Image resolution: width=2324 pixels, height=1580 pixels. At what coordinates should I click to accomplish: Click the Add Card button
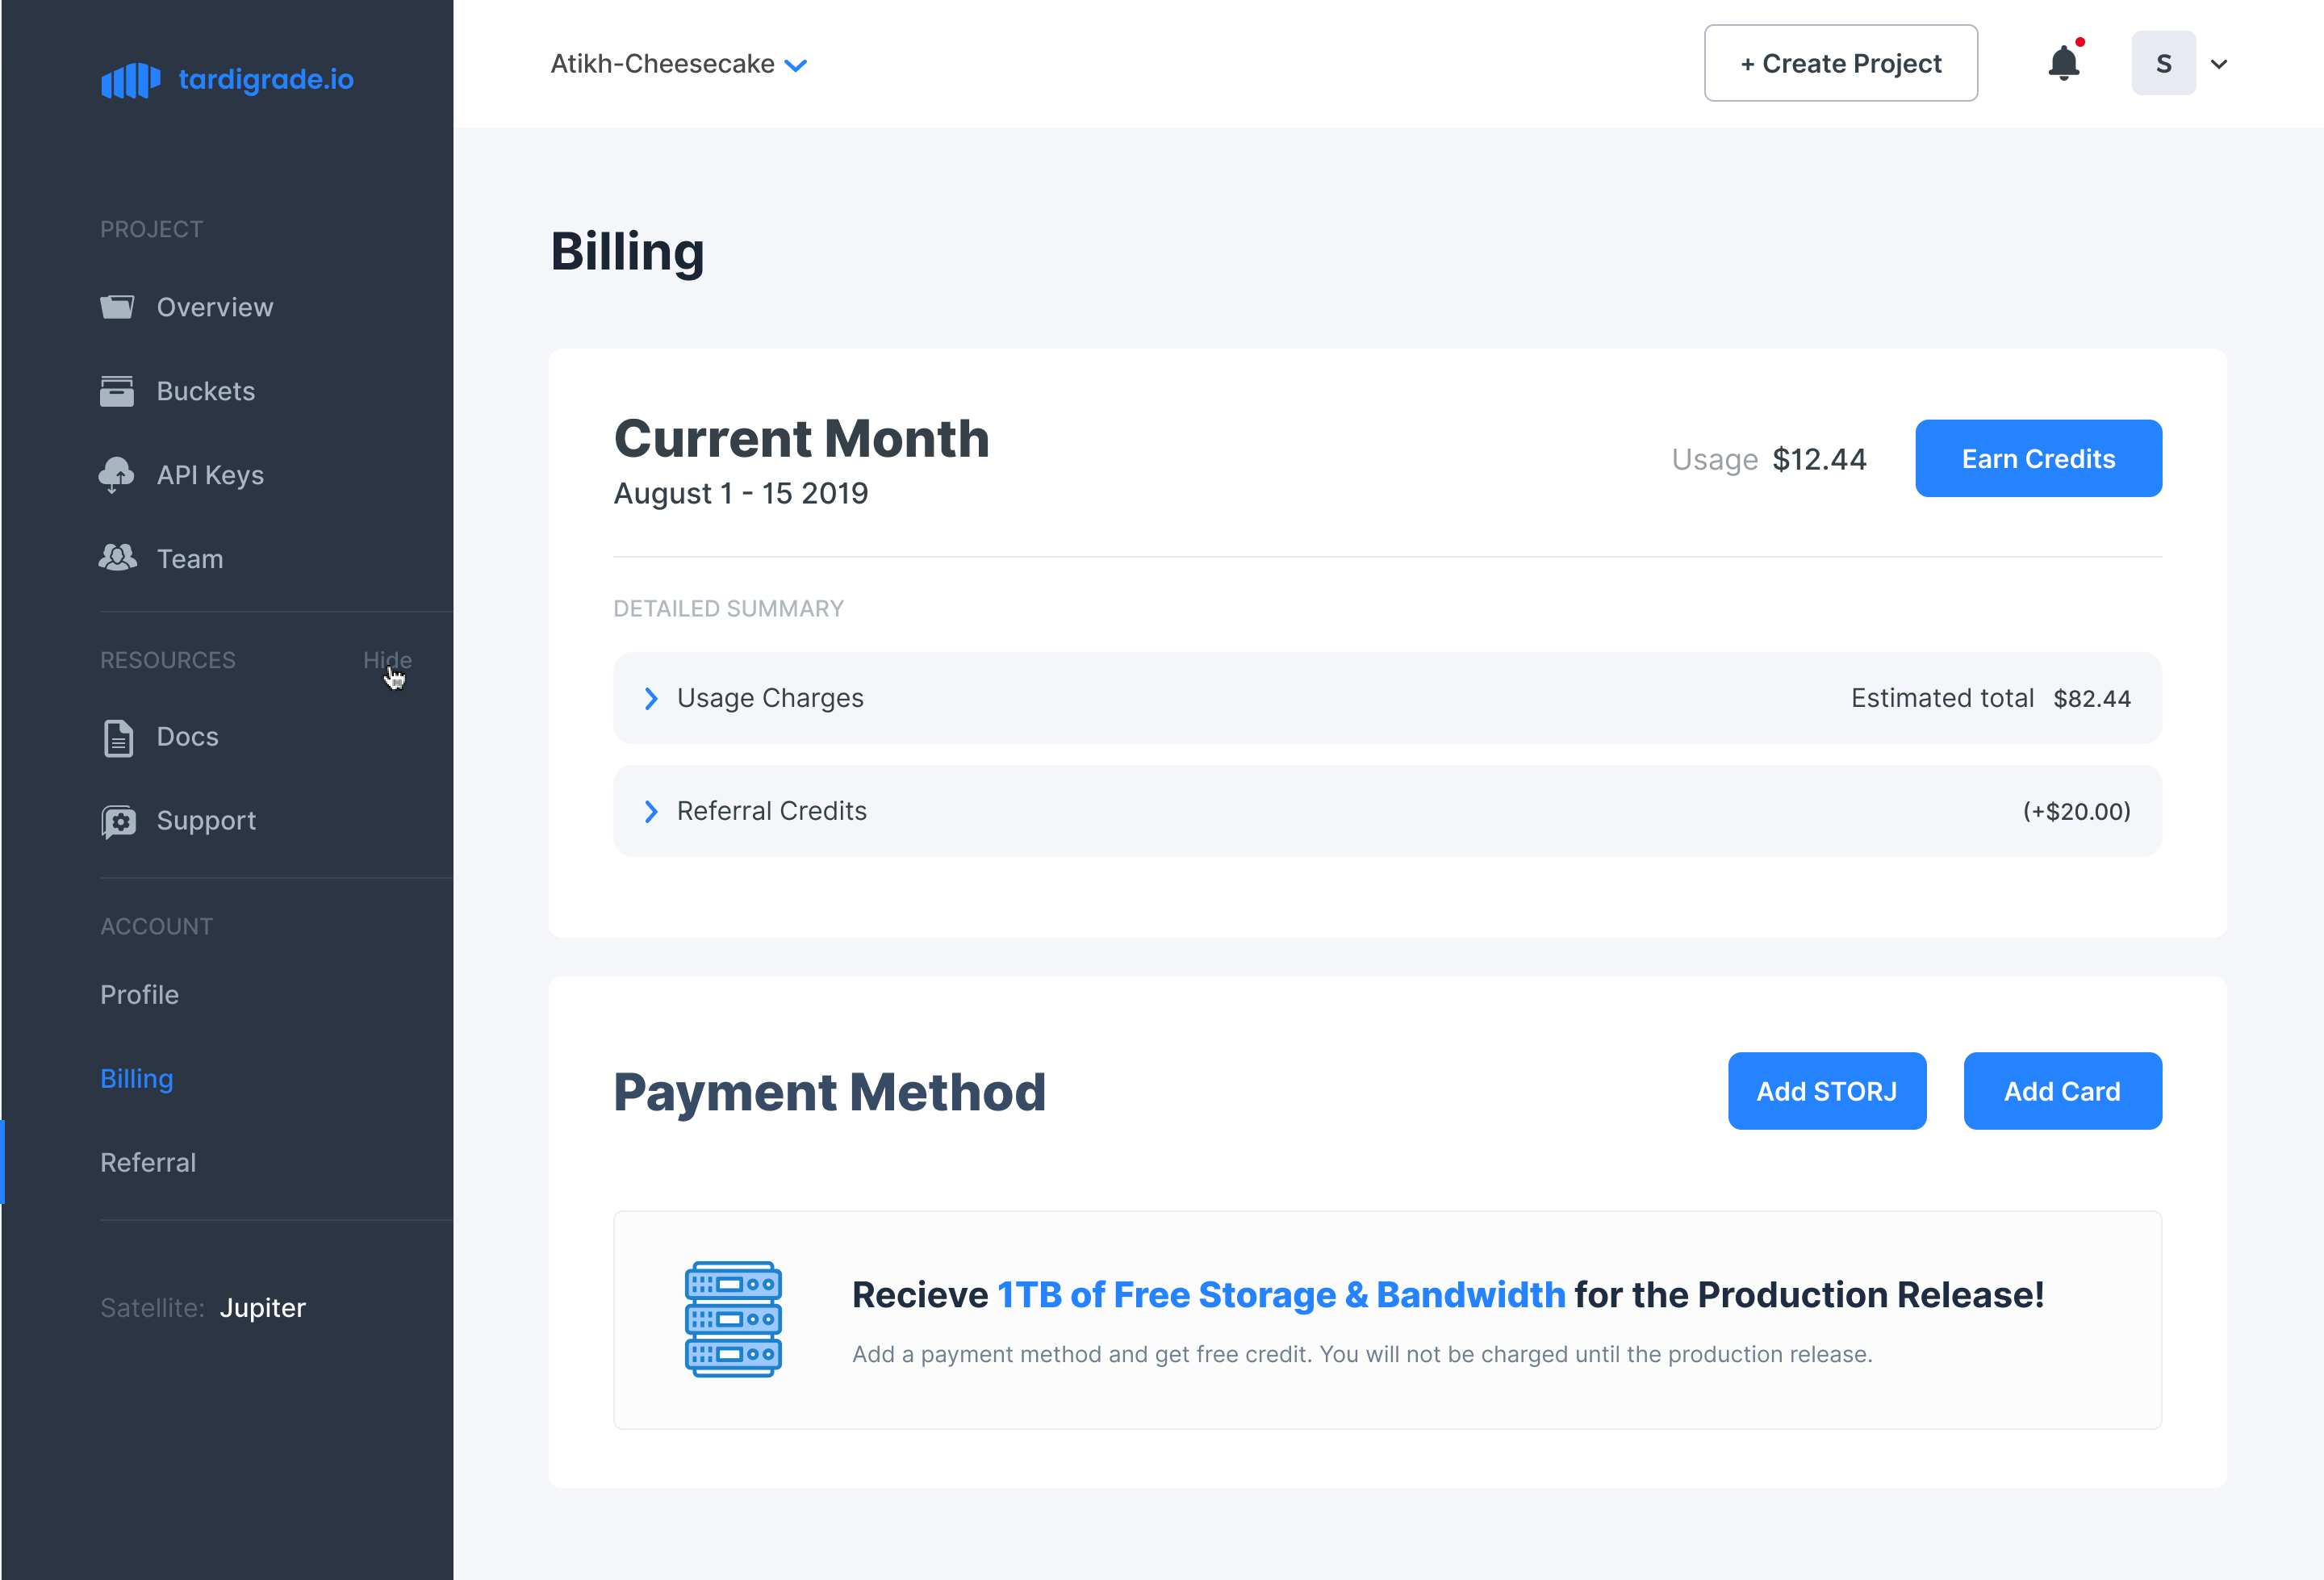[x=2063, y=1091]
